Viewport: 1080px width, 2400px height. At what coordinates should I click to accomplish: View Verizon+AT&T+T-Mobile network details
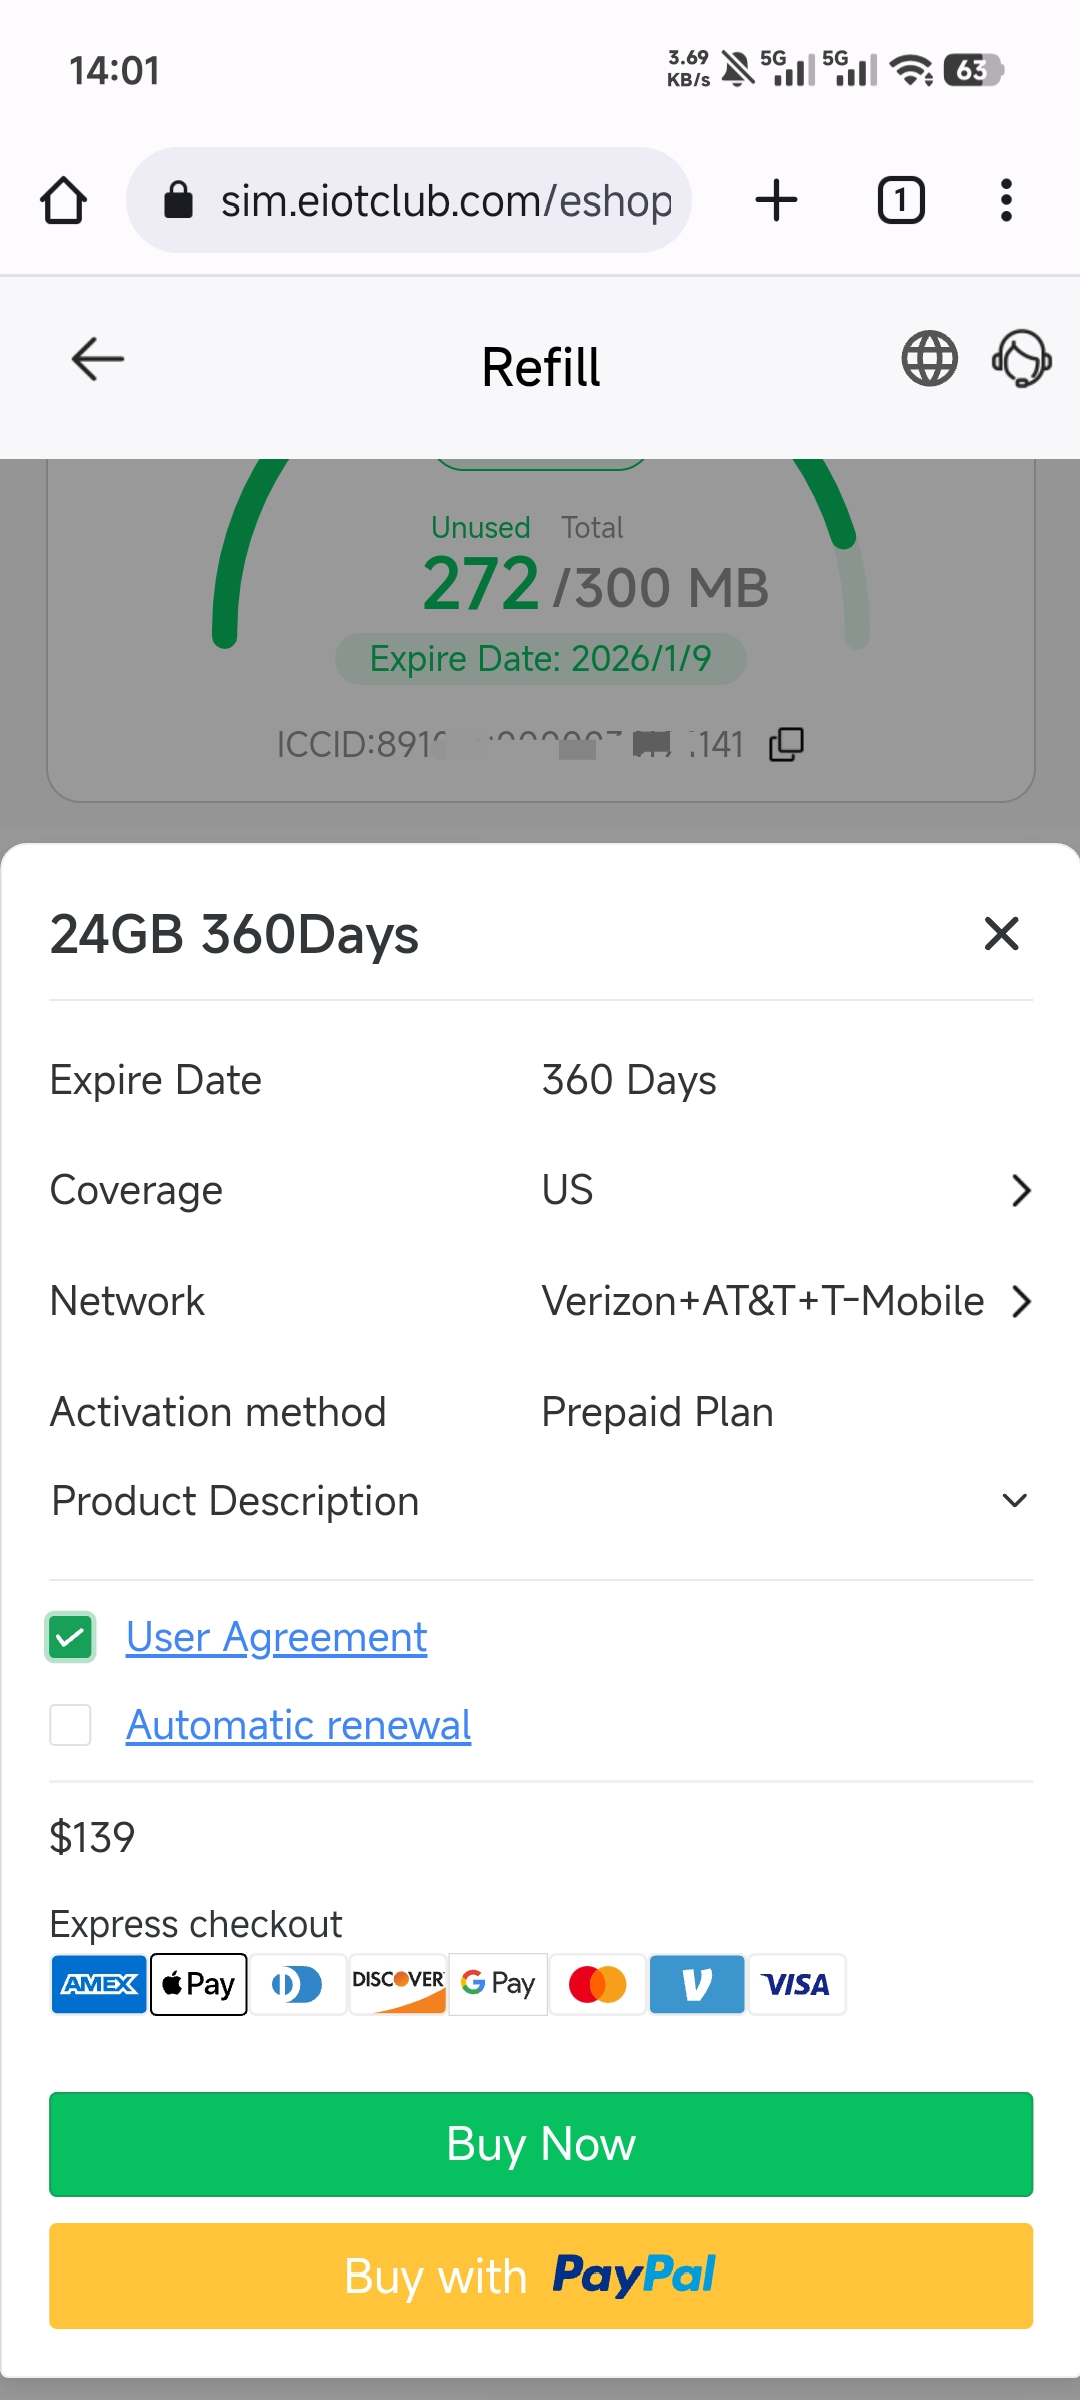coord(1020,1302)
